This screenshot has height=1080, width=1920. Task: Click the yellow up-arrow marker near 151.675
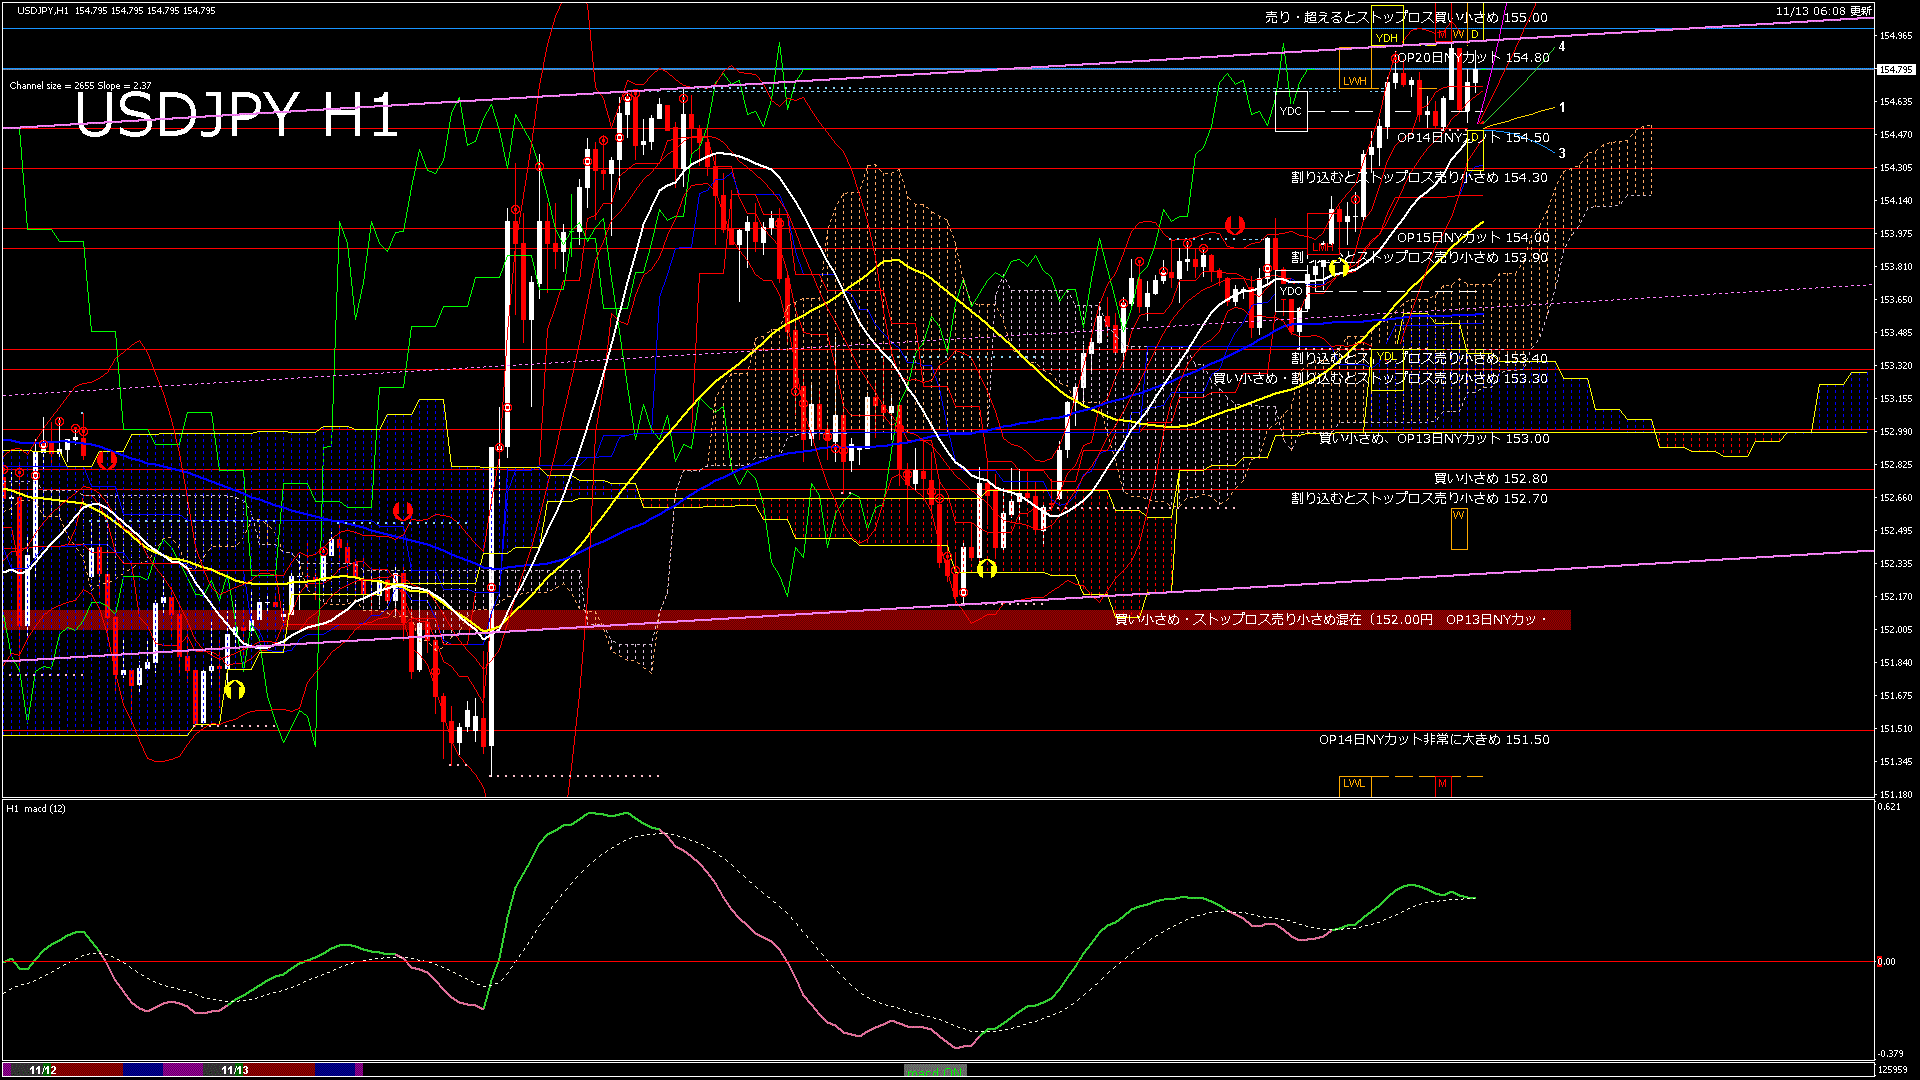234,690
